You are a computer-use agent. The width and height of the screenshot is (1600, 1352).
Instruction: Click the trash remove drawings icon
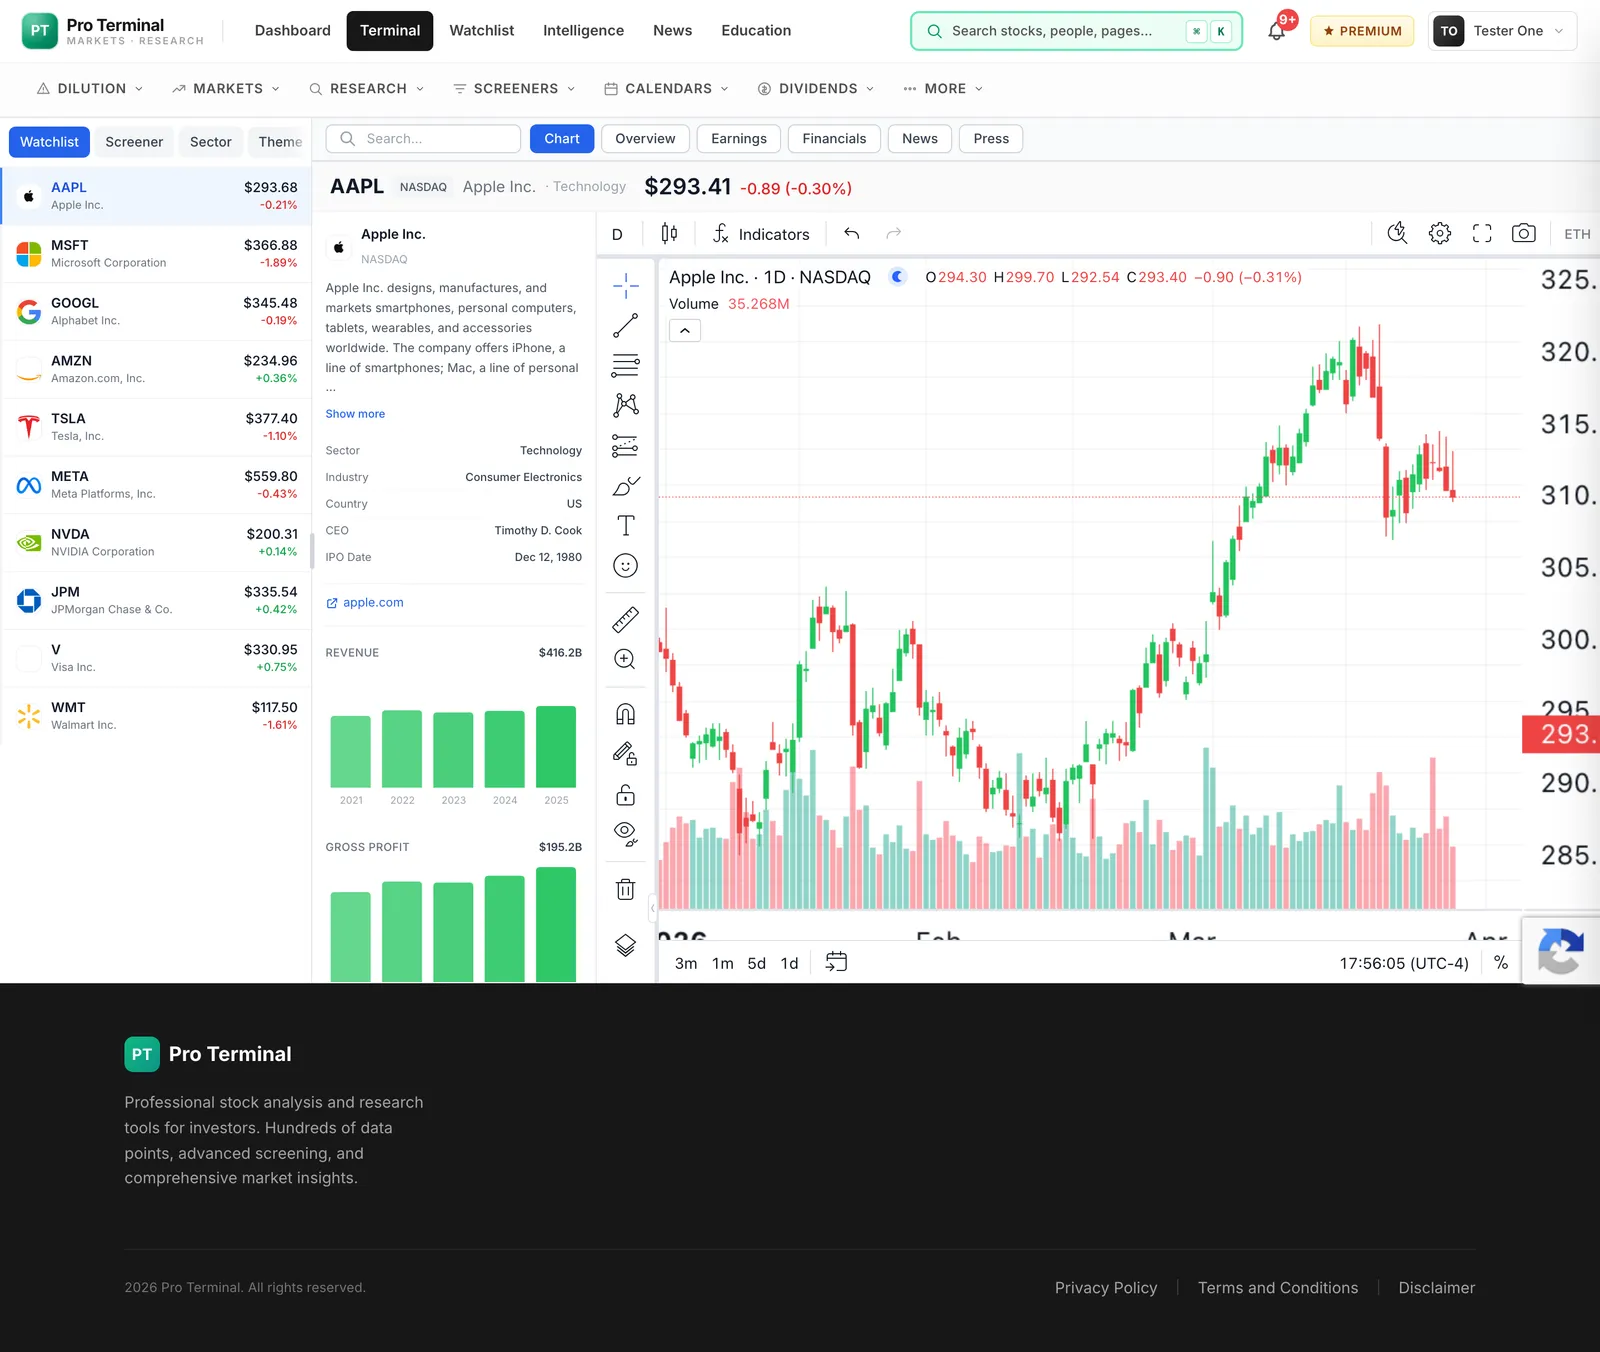(x=626, y=889)
